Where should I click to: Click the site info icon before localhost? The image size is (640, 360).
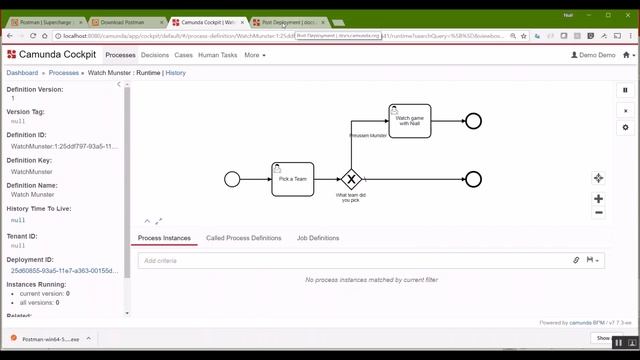tap(58, 36)
